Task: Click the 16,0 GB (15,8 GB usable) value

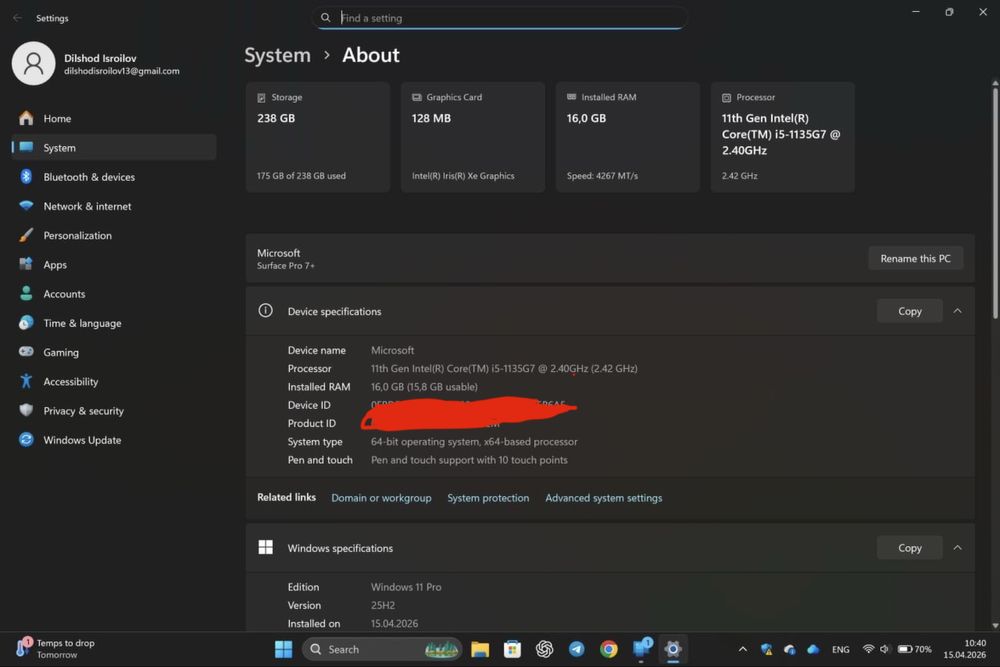Action: (424, 386)
